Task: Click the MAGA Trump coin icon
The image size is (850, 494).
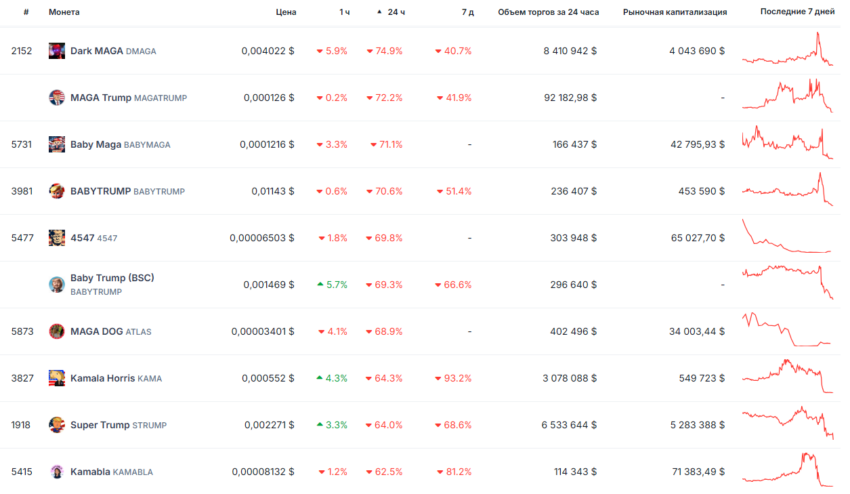Action: point(56,98)
